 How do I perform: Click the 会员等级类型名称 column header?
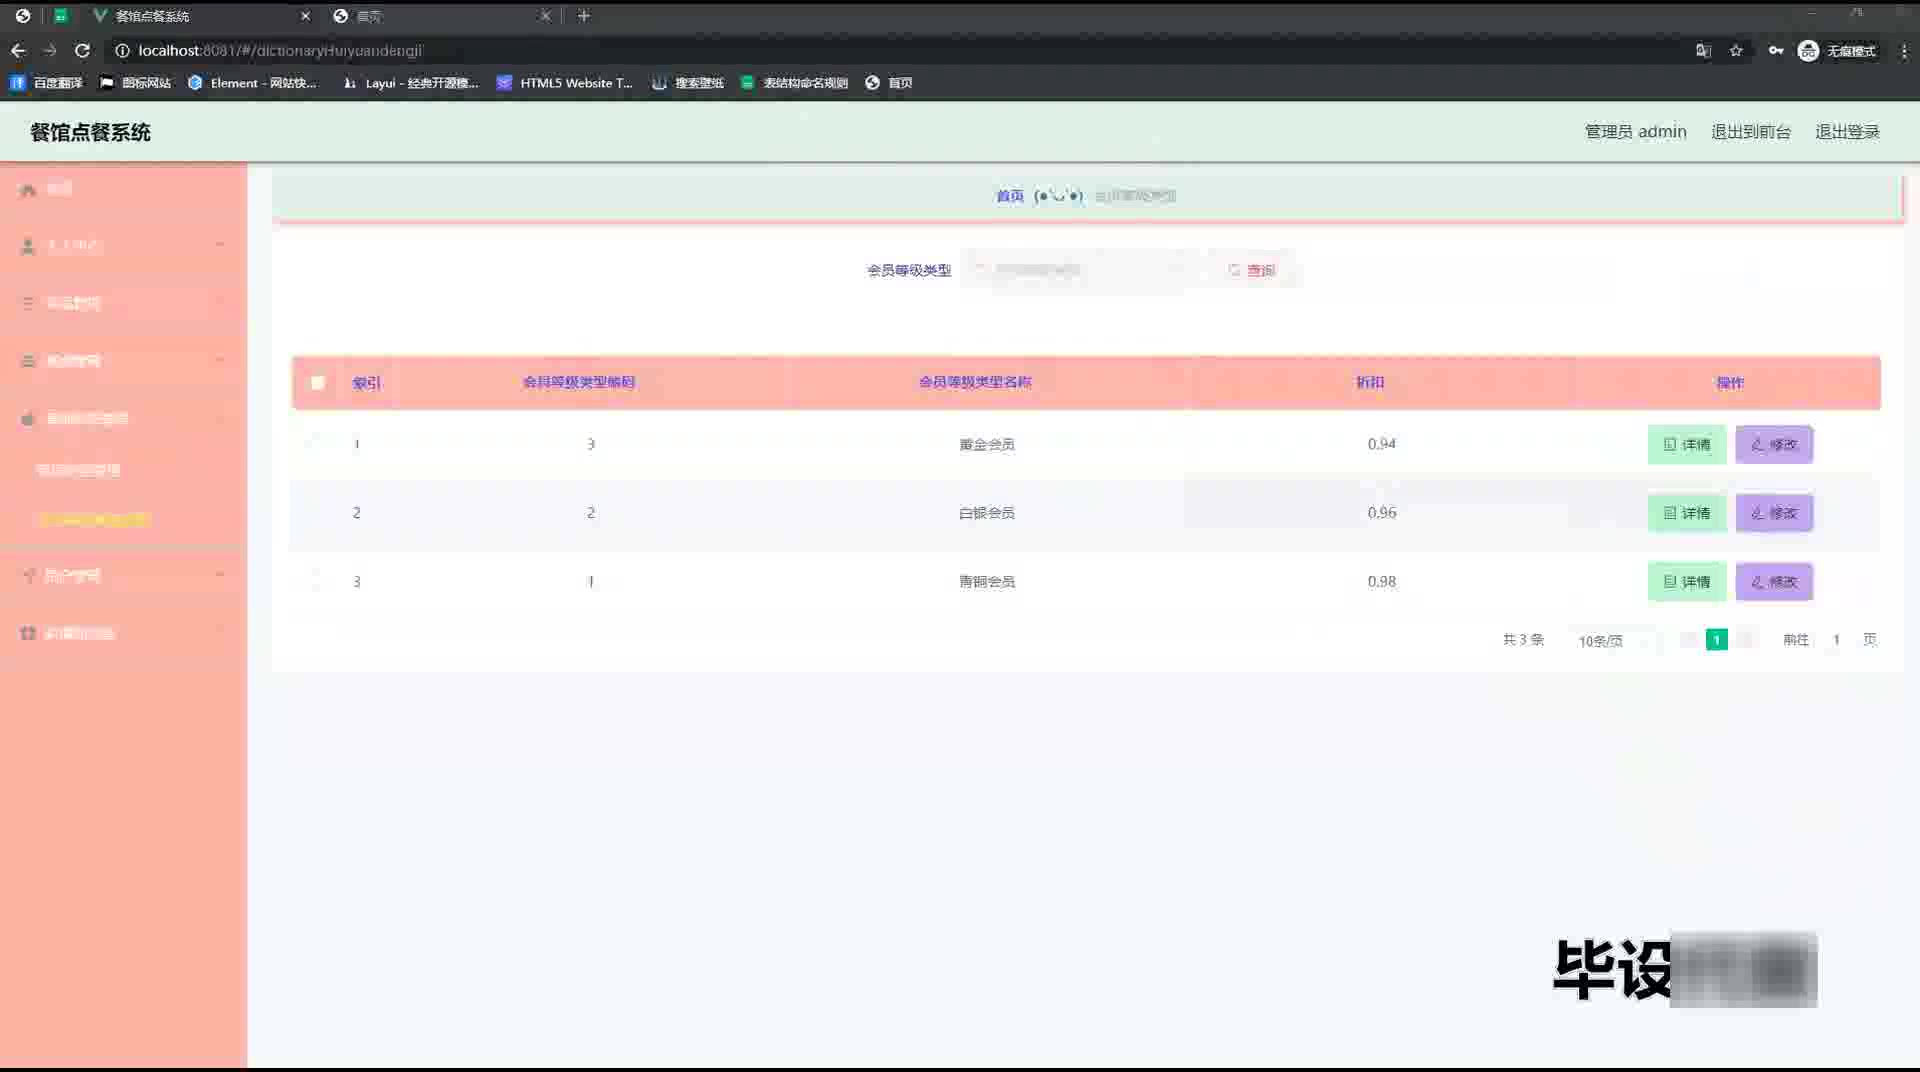[975, 382]
